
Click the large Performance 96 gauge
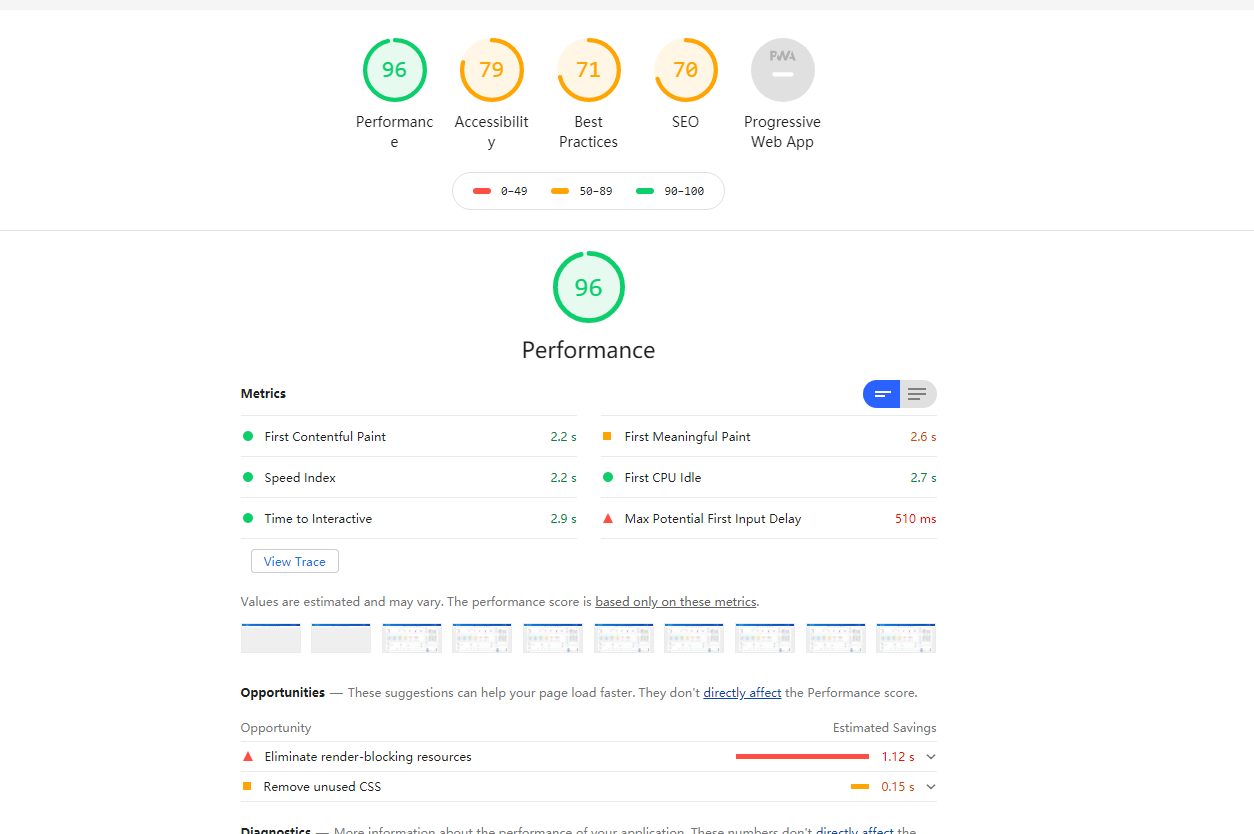(588, 287)
